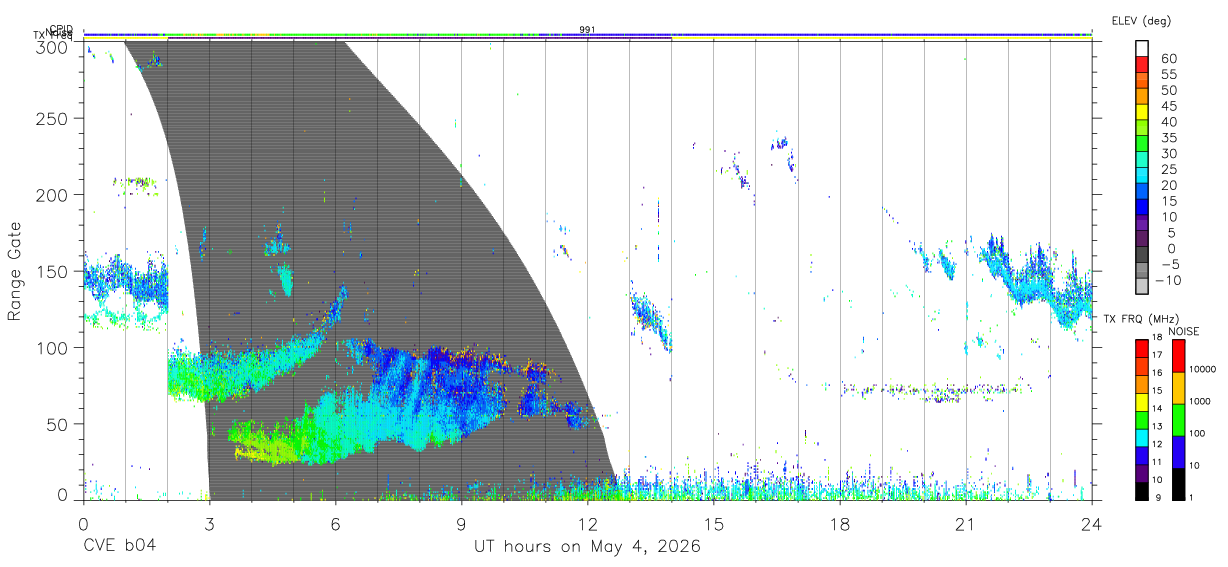Click the 'NOISE' legend title

1185,330
